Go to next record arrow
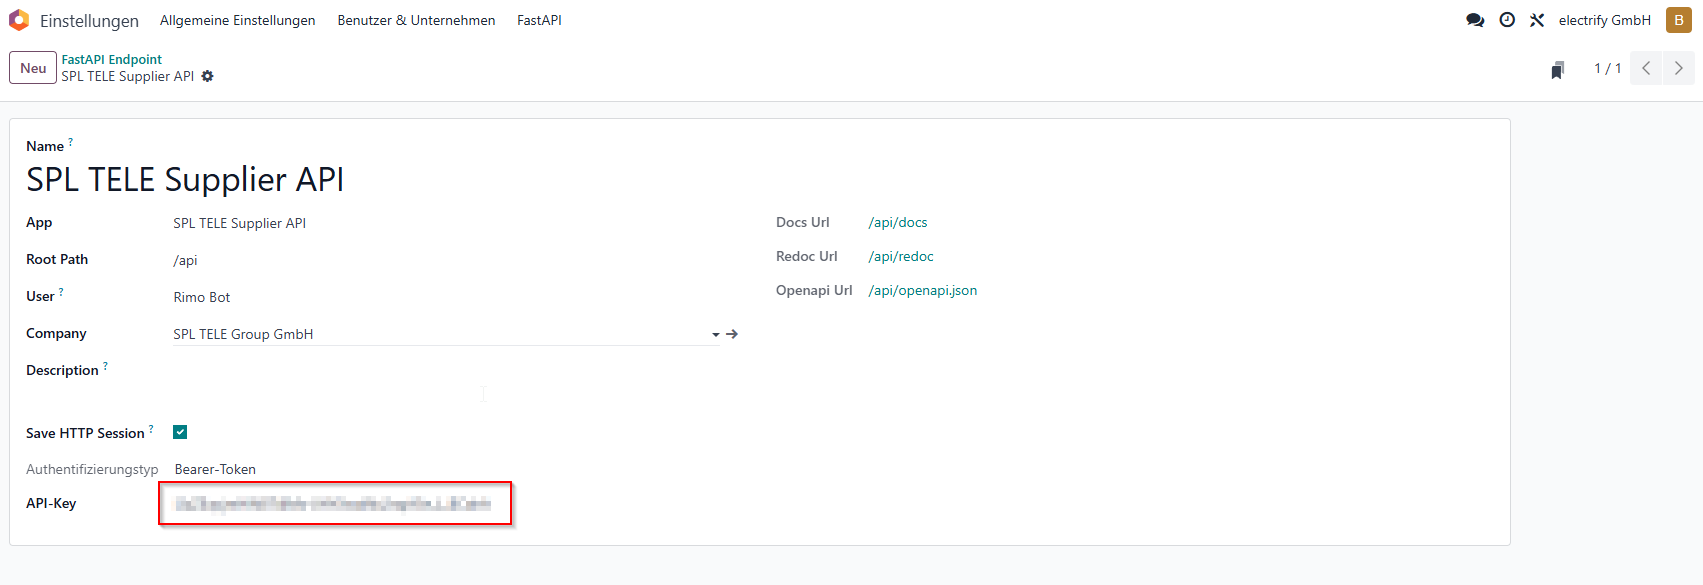Viewport: 1703px width, 585px height. coord(1678,68)
